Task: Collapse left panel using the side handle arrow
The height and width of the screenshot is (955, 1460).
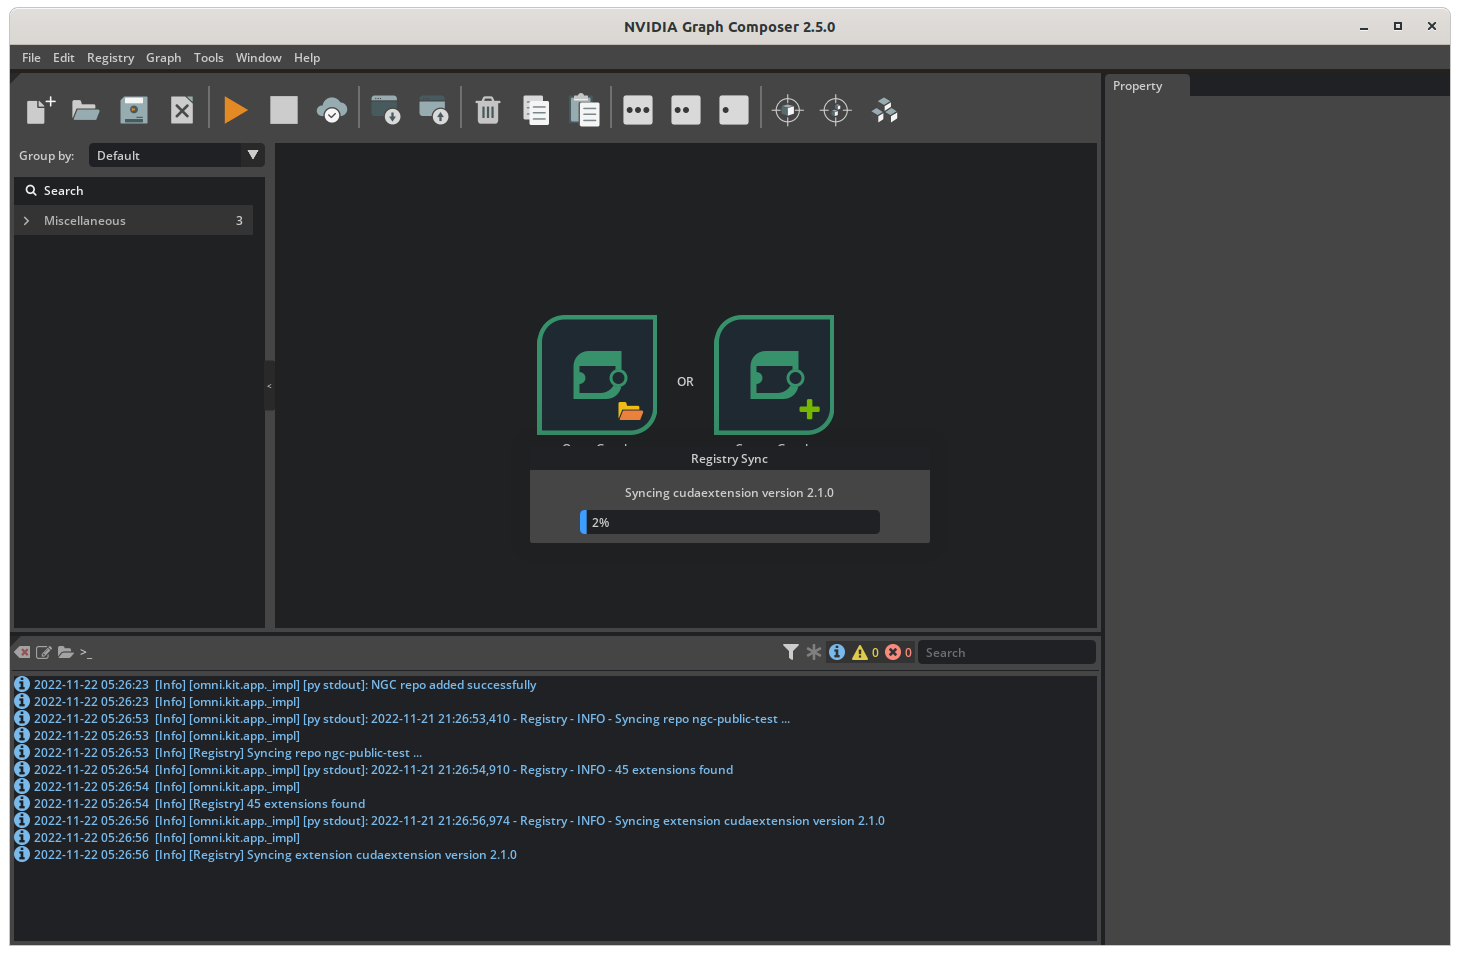Action: point(269,385)
